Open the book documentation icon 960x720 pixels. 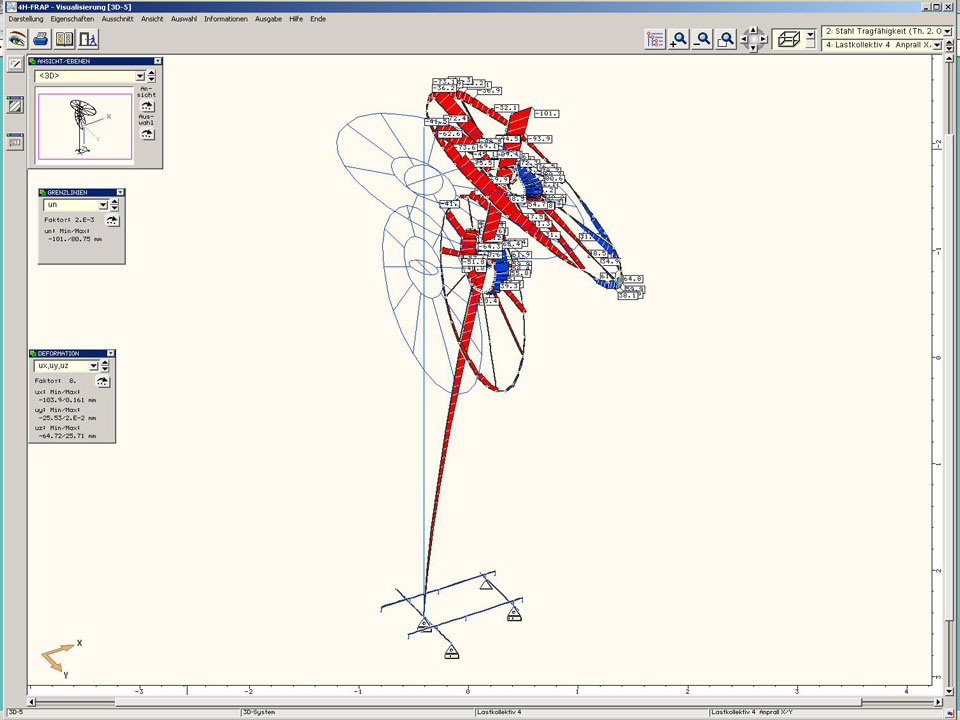click(65, 39)
